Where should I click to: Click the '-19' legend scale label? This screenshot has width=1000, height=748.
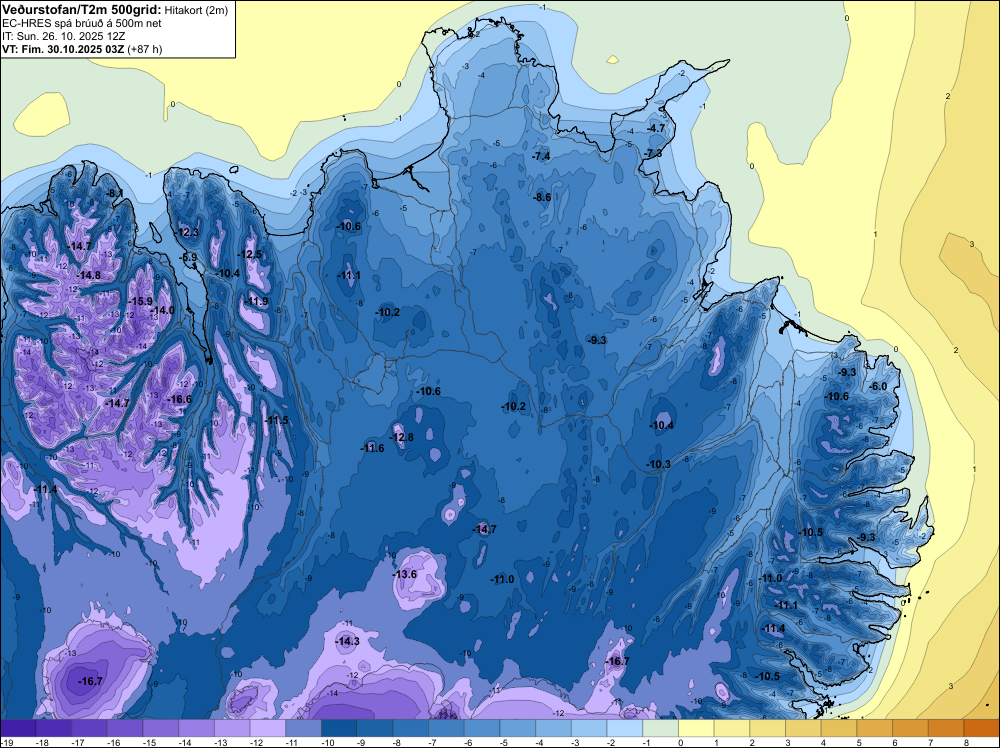coord(7,742)
